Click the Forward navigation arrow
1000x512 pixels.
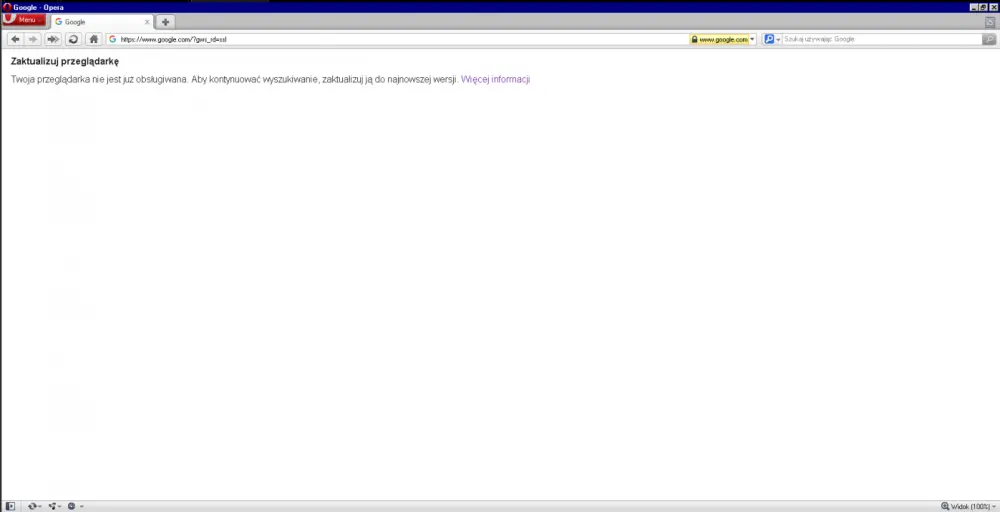click(x=33, y=39)
